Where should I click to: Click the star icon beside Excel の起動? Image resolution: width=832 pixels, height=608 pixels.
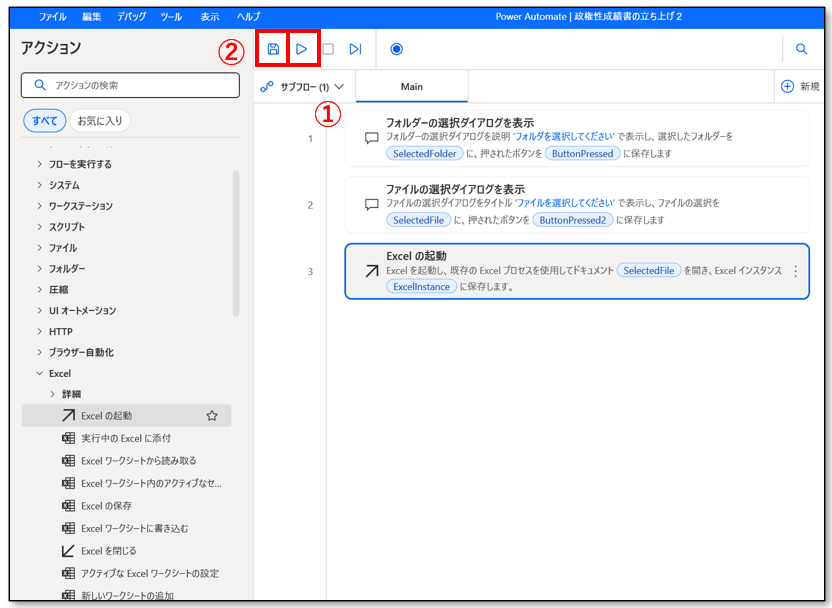click(x=212, y=416)
